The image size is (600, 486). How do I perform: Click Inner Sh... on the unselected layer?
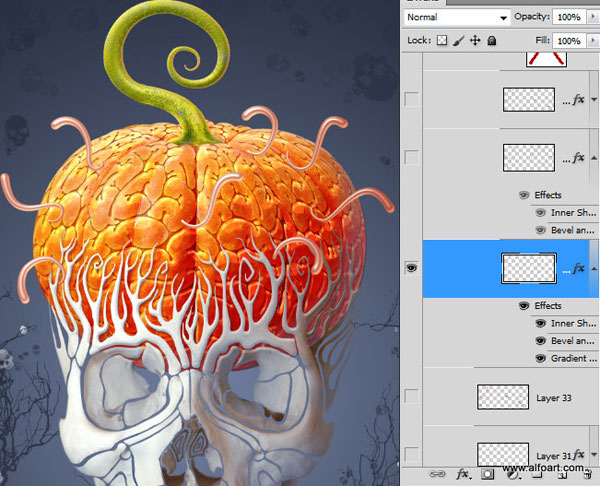[x=573, y=213]
